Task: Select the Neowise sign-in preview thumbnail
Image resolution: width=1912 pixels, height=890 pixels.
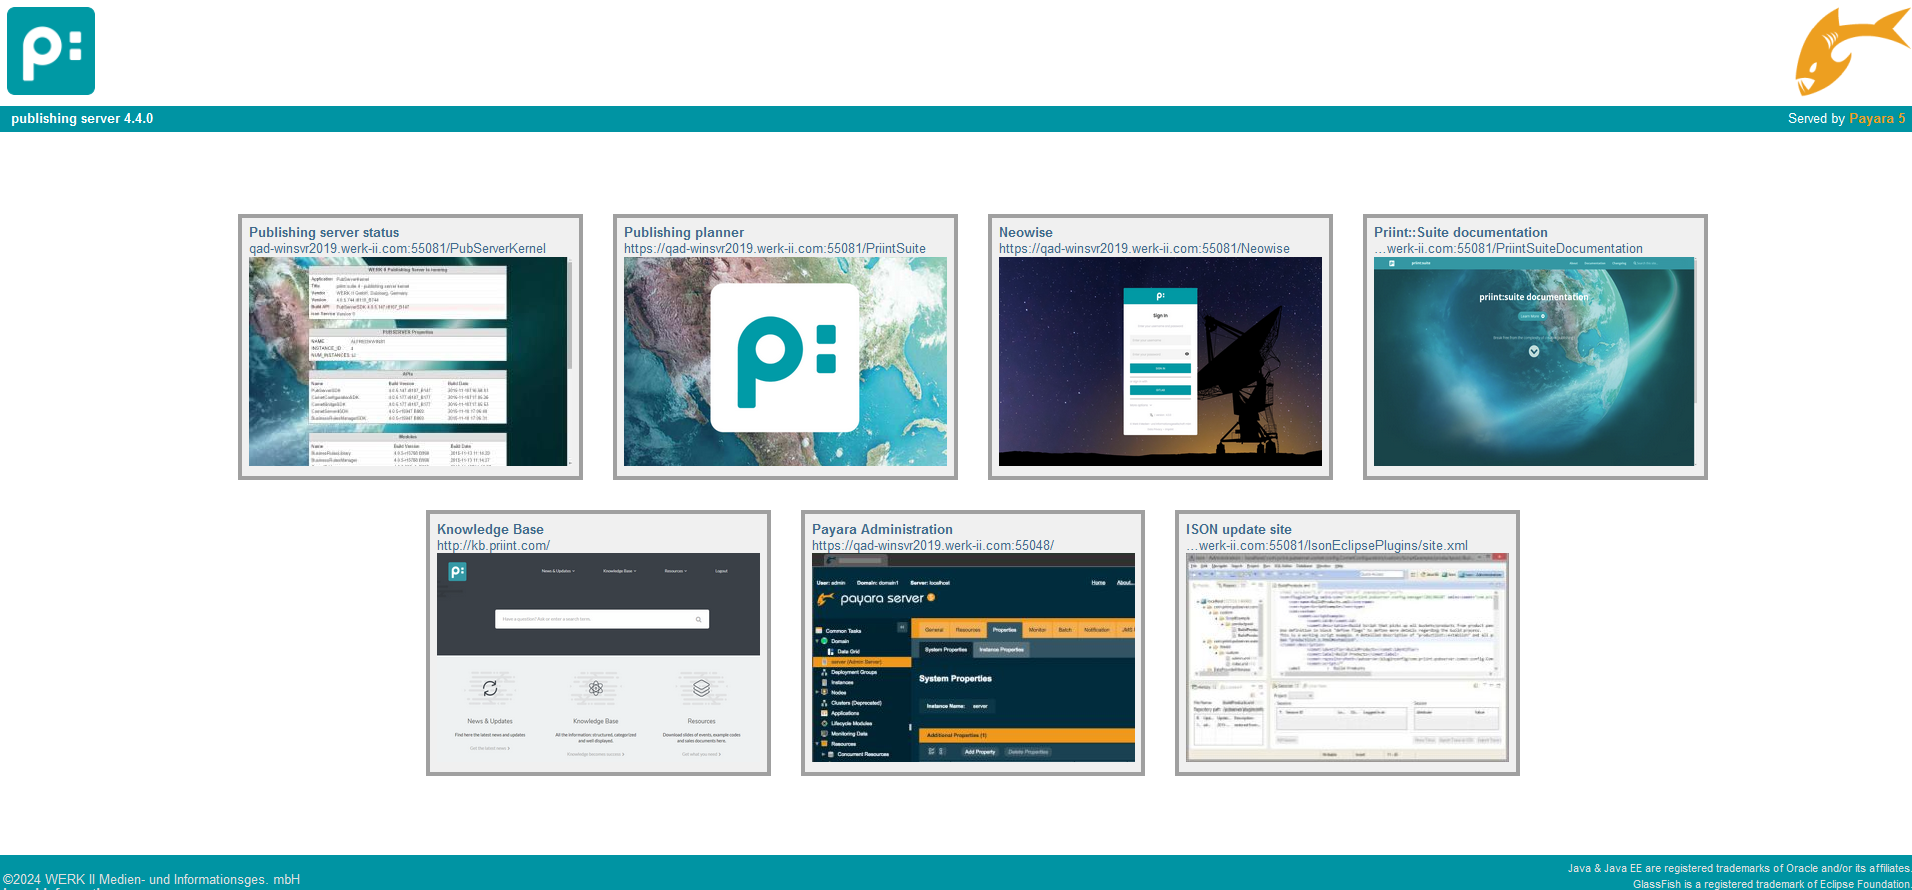Action: [x=1160, y=361]
